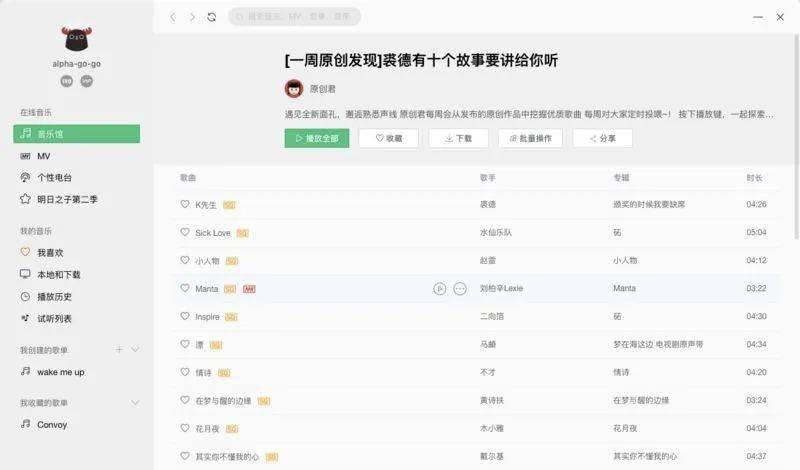Image resolution: width=800 pixels, height=470 pixels.
Task: Open album 颁奖的时候我要缺席
Action: tap(649, 204)
